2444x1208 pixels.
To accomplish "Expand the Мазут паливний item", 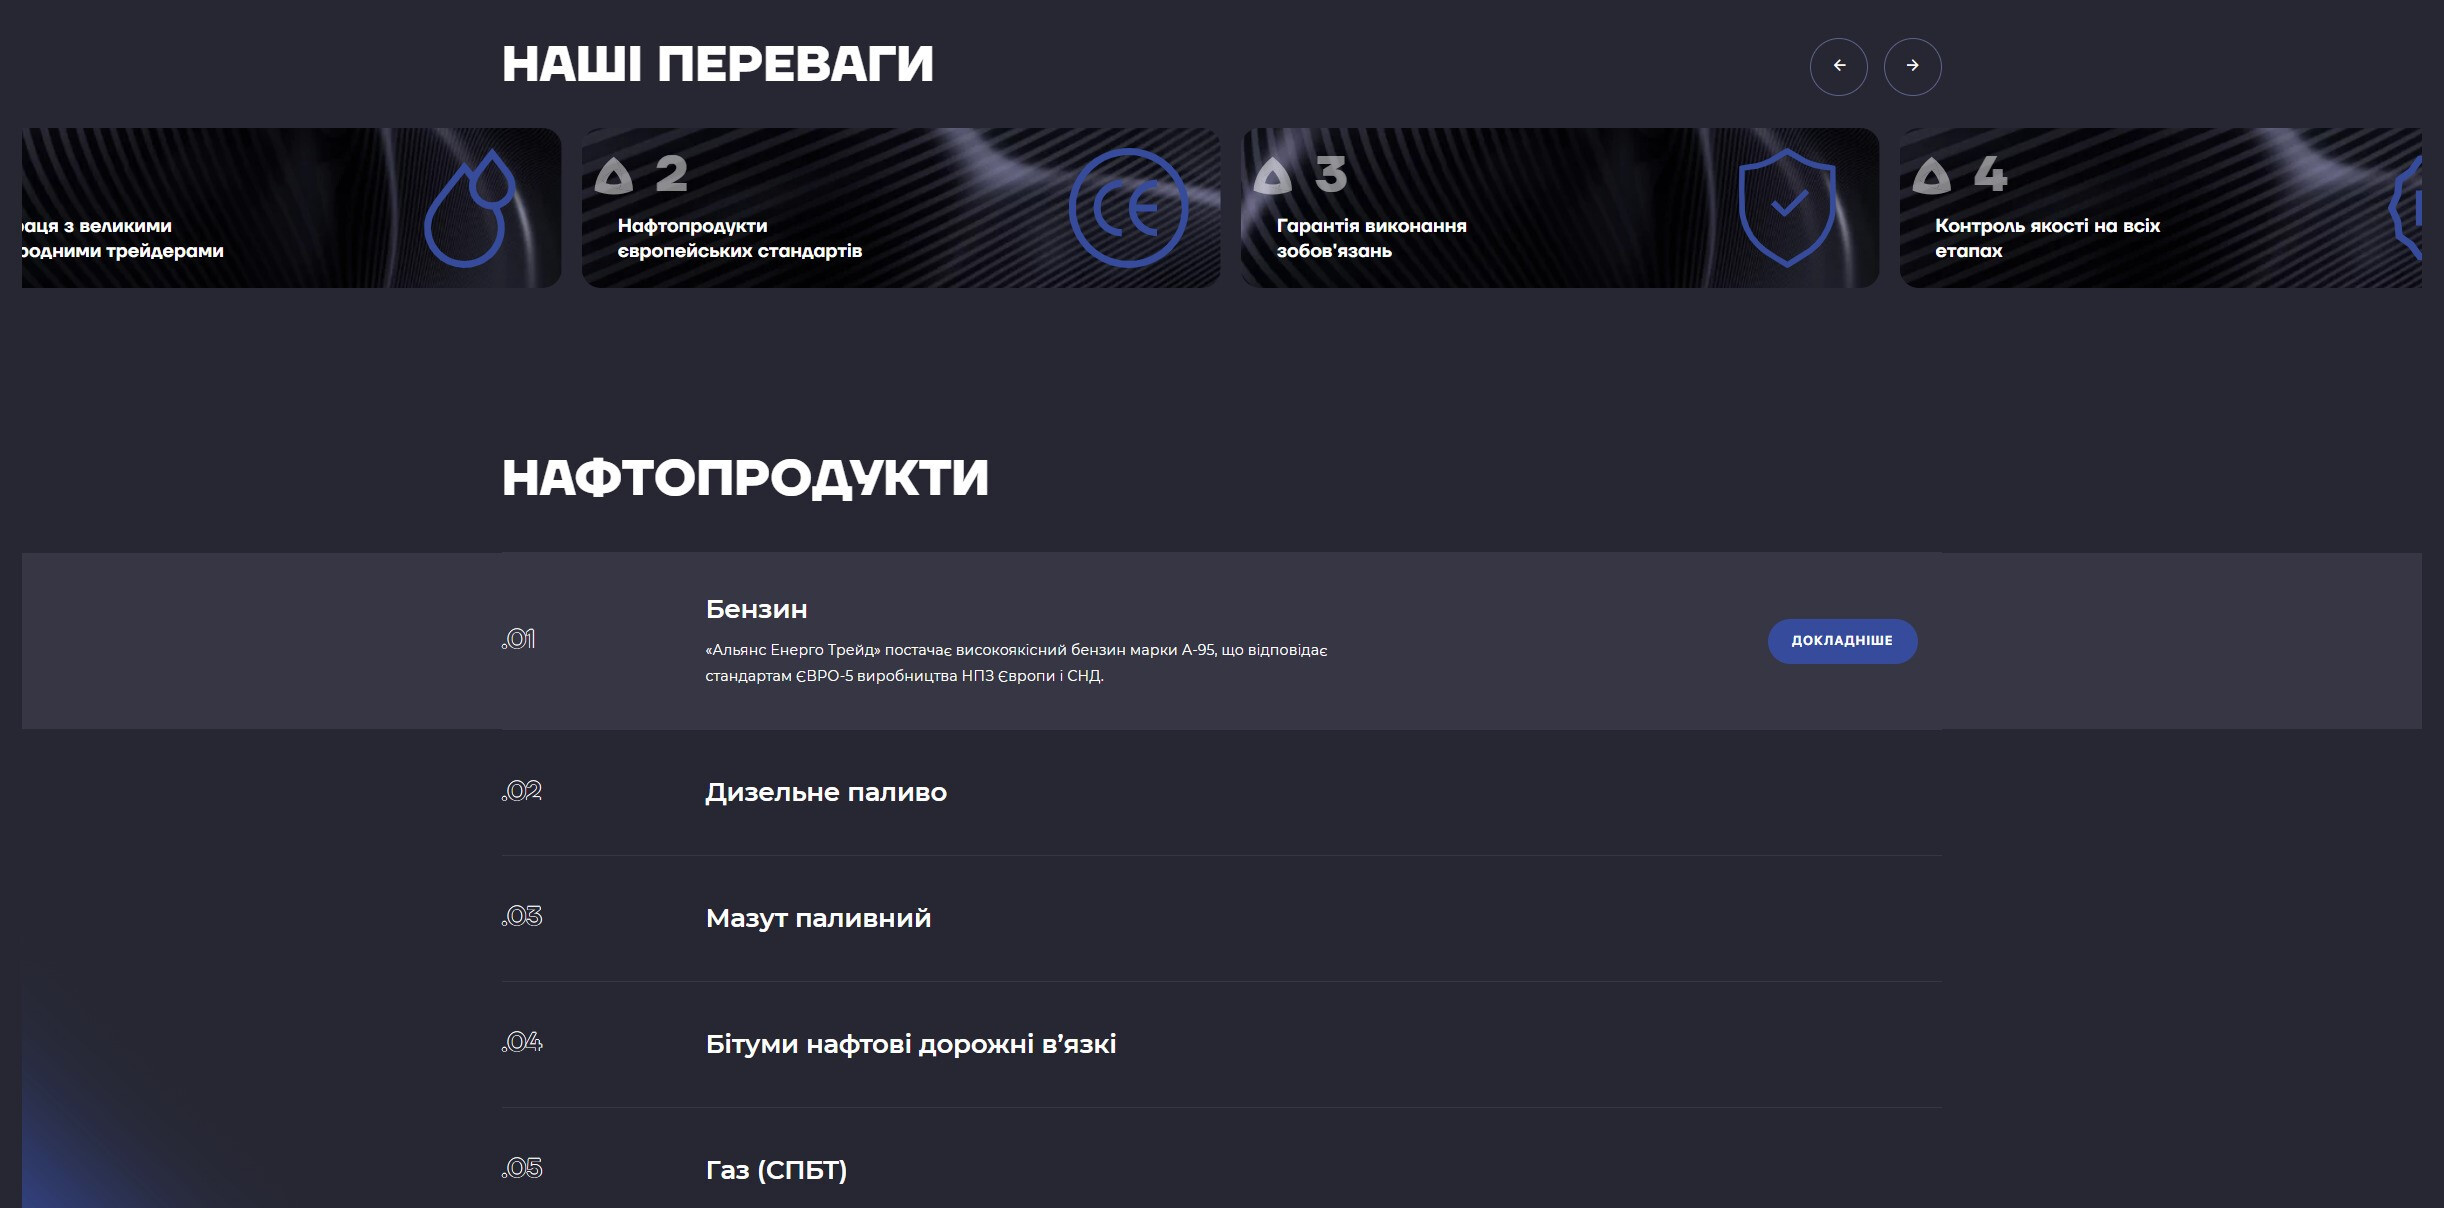I will 818,918.
